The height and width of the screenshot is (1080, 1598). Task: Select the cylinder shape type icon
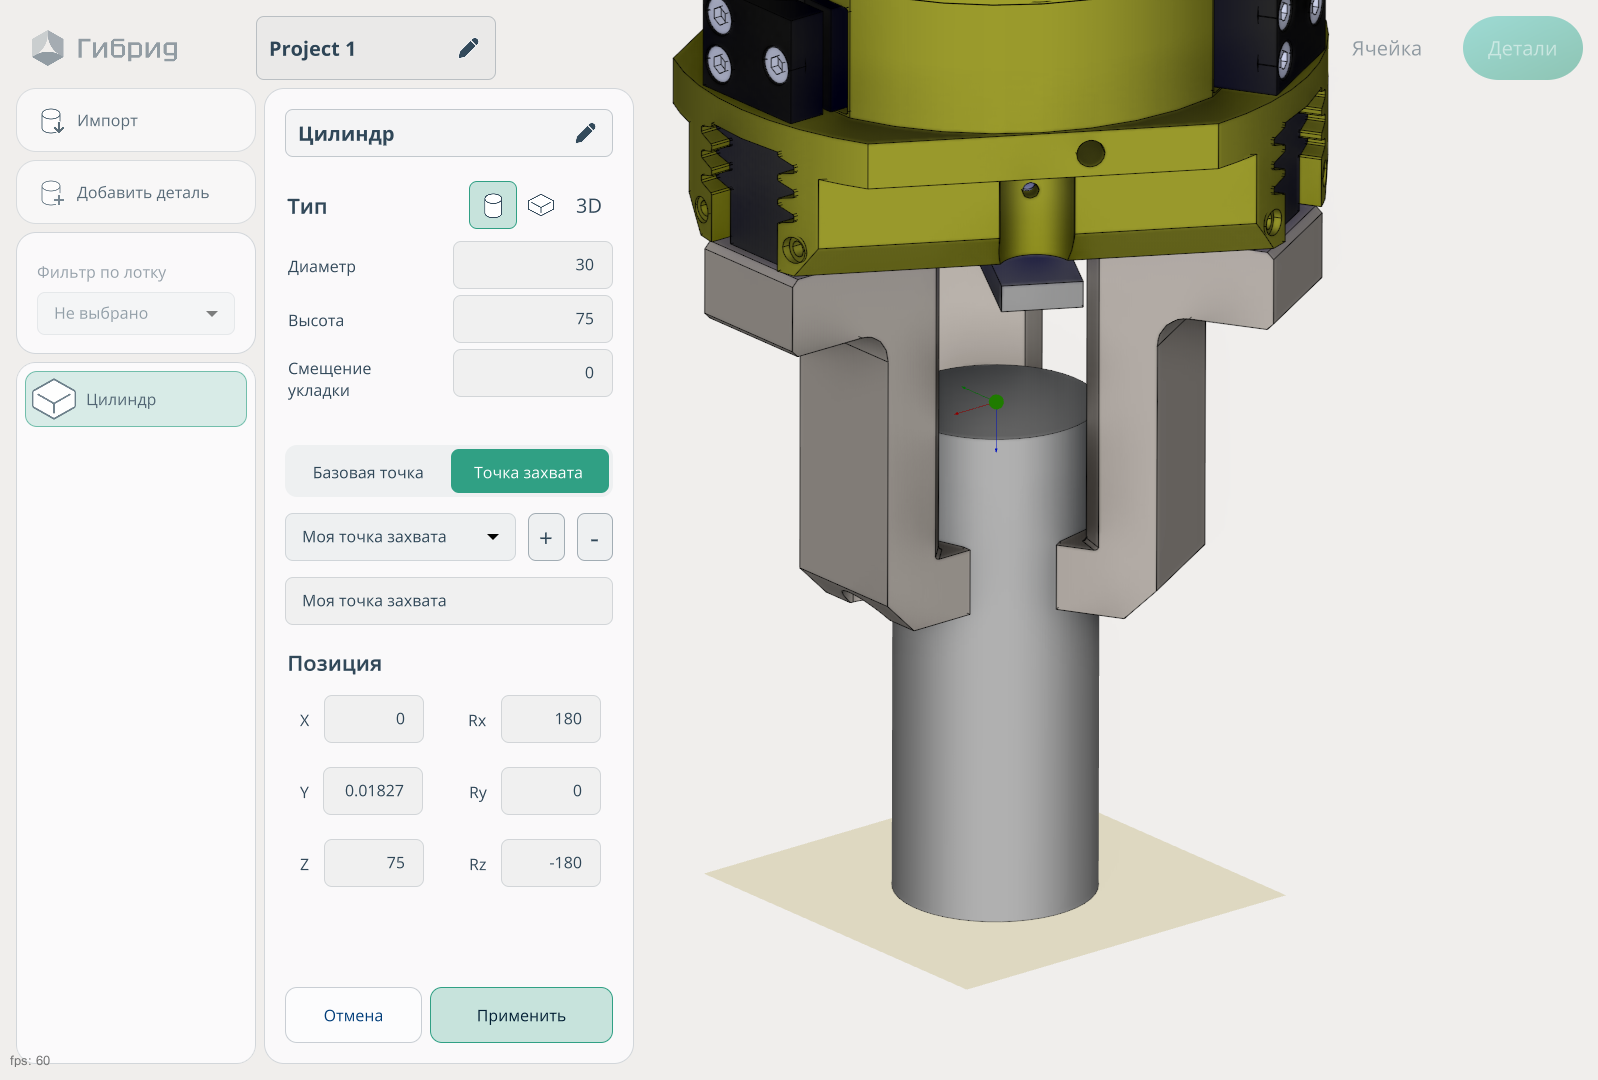coord(493,205)
